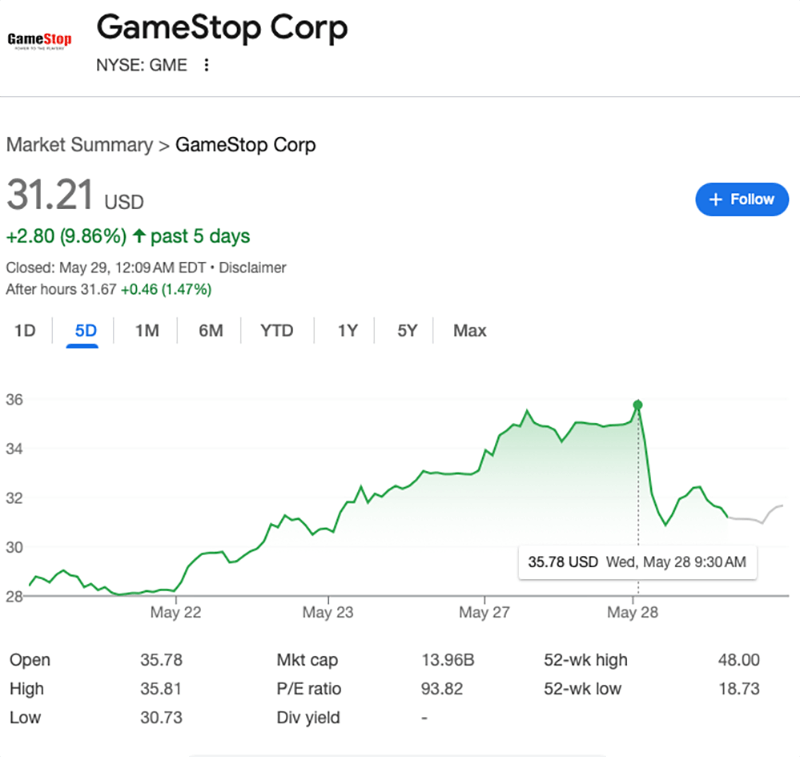Select the 1M time range
800x757 pixels.
(x=146, y=330)
